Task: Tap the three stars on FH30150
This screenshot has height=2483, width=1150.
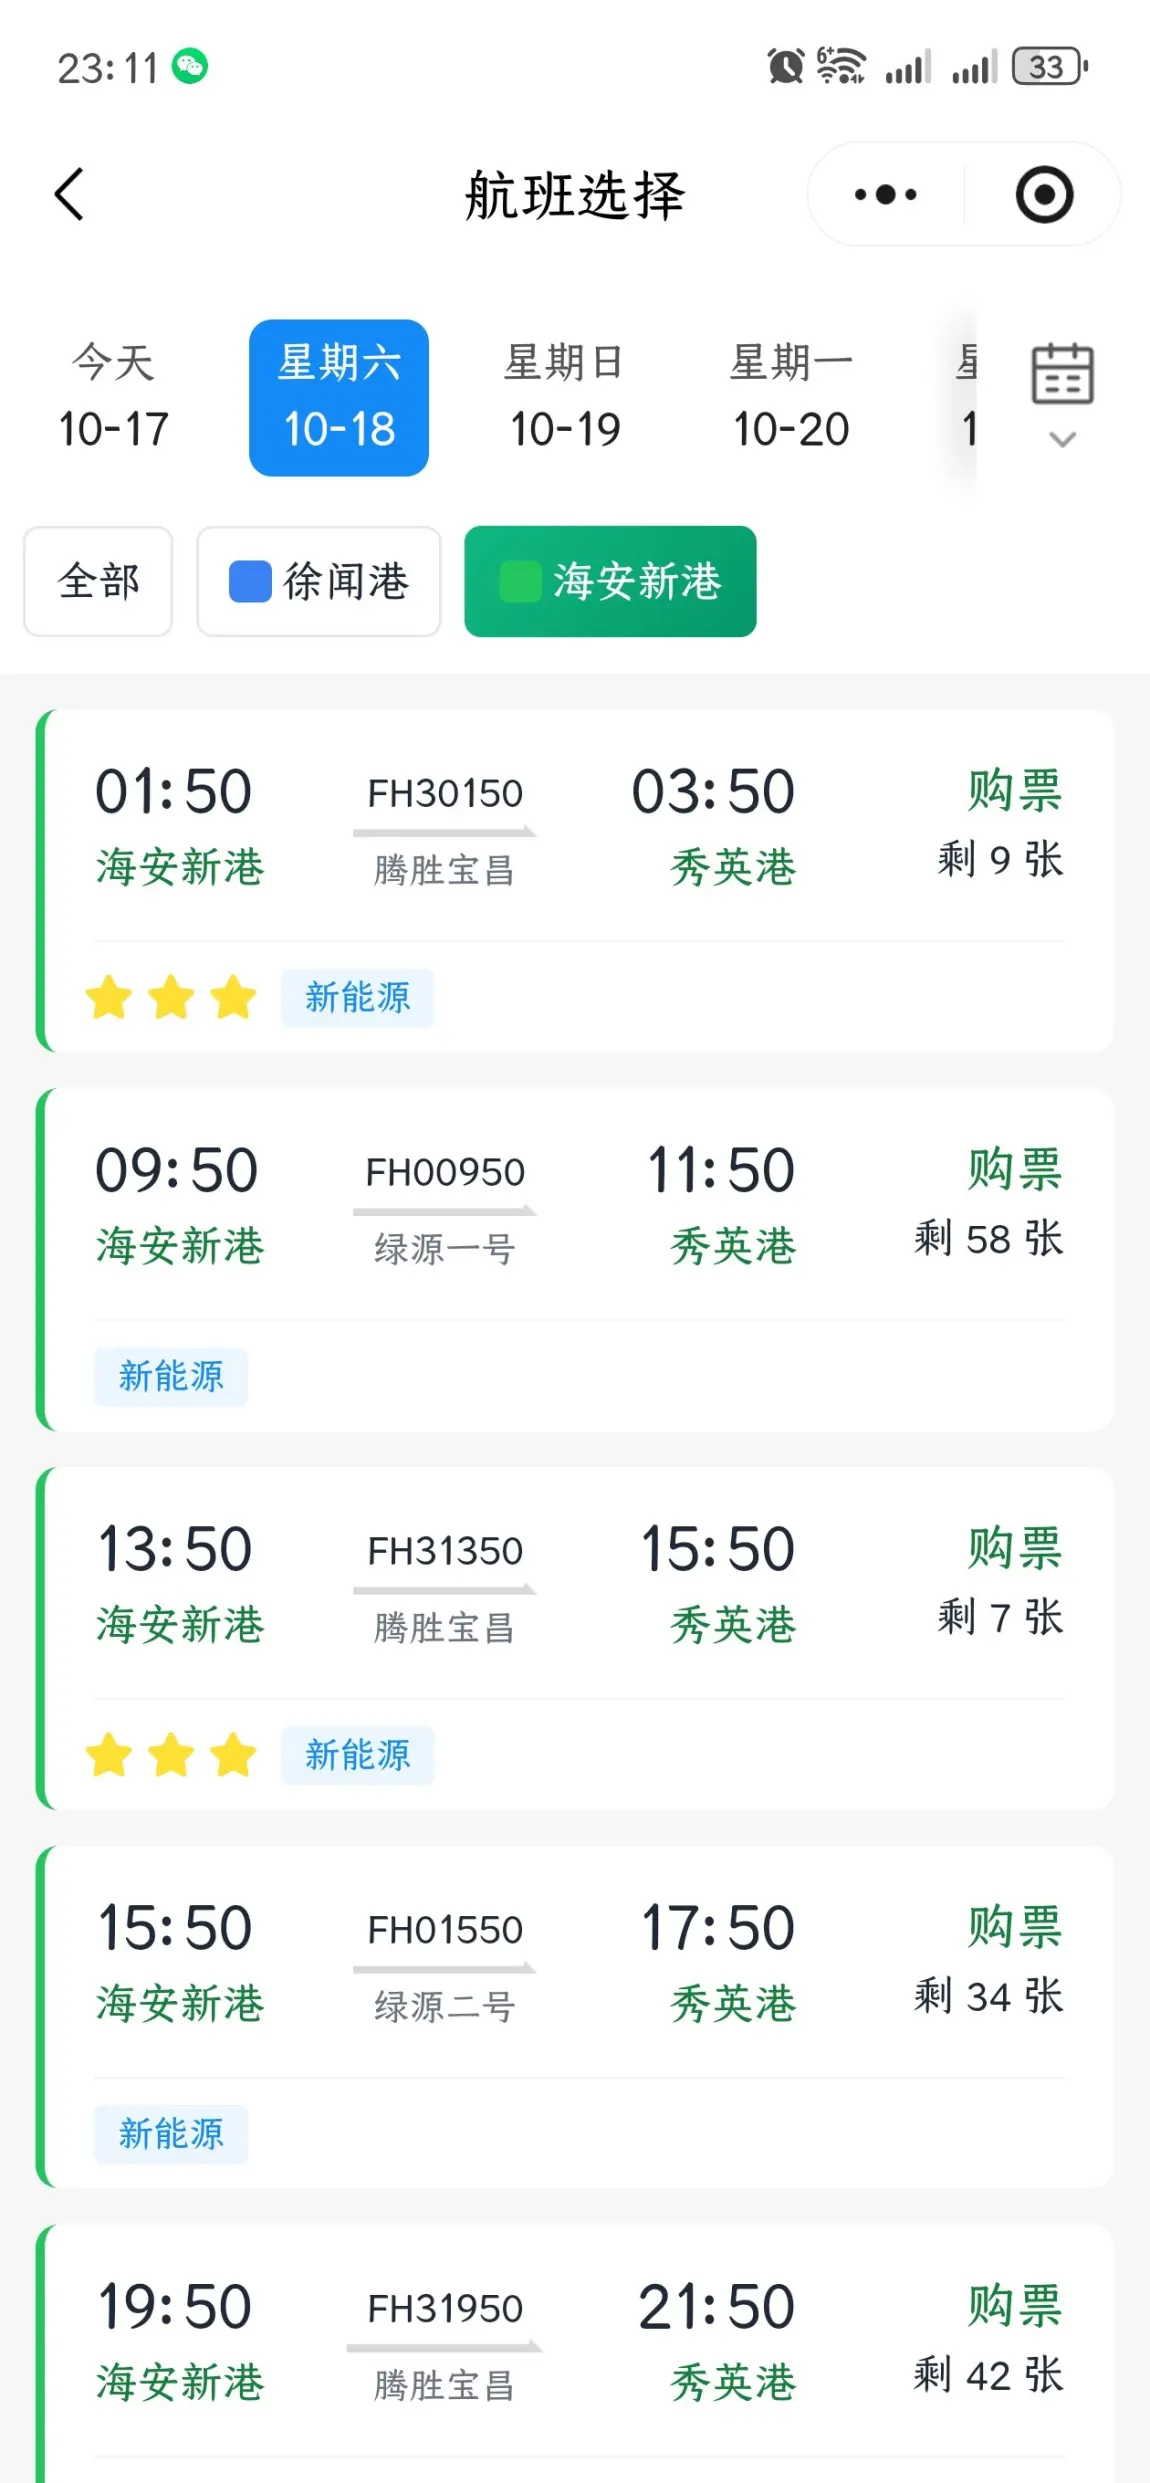Action: pos(171,998)
